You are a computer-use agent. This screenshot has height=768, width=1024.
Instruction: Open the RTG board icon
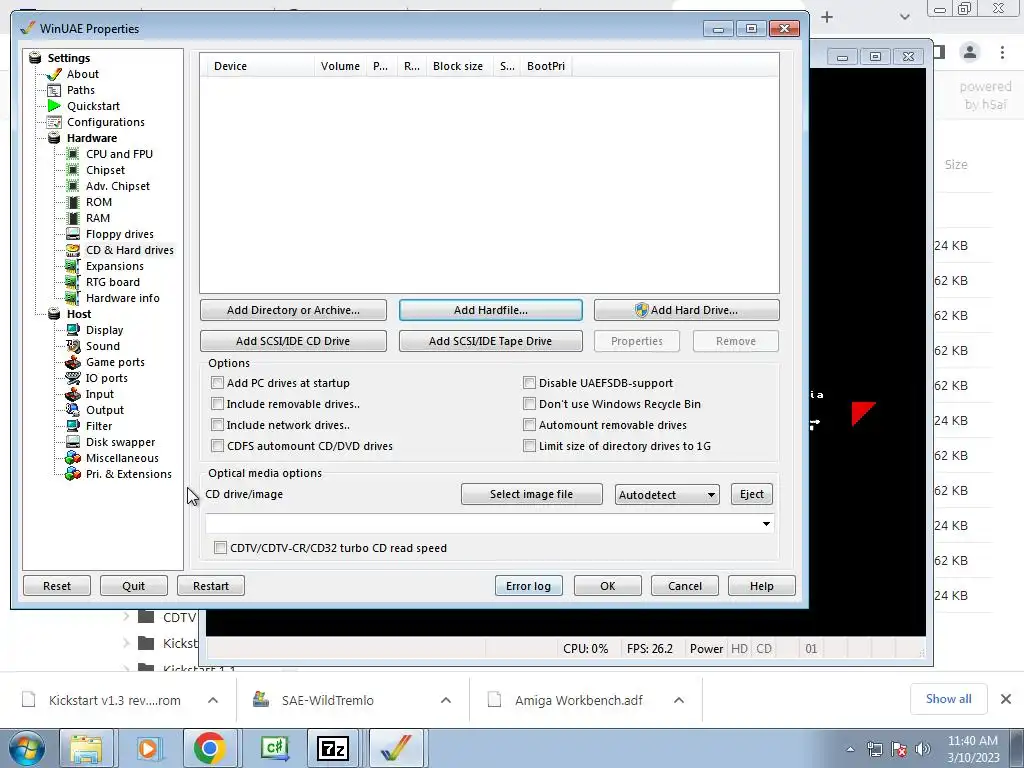point(73,282)
